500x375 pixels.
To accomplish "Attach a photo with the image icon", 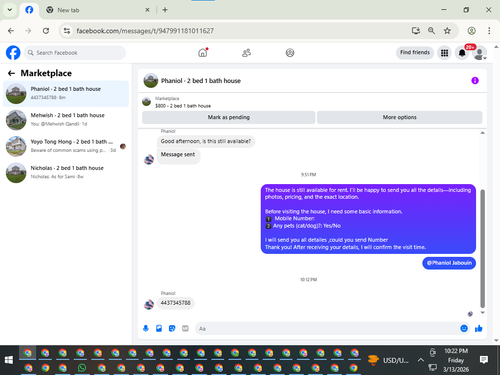I will click(x=159, y=329).
